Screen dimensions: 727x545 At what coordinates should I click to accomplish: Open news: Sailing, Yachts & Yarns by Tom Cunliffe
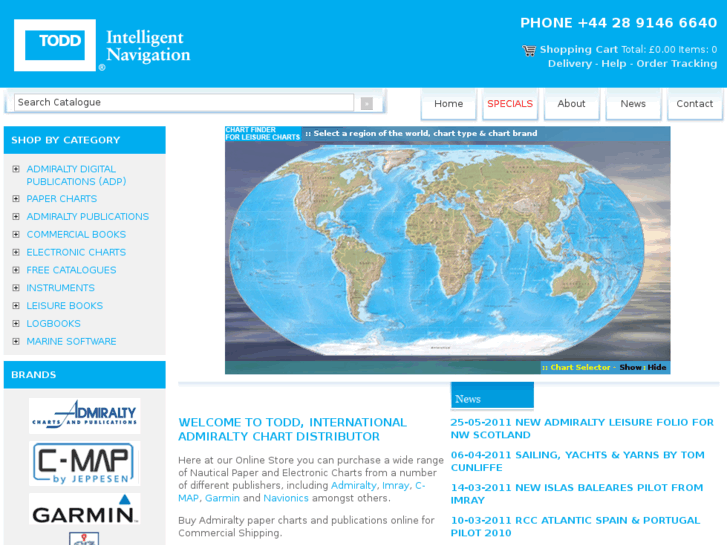[x=577, y=461]
